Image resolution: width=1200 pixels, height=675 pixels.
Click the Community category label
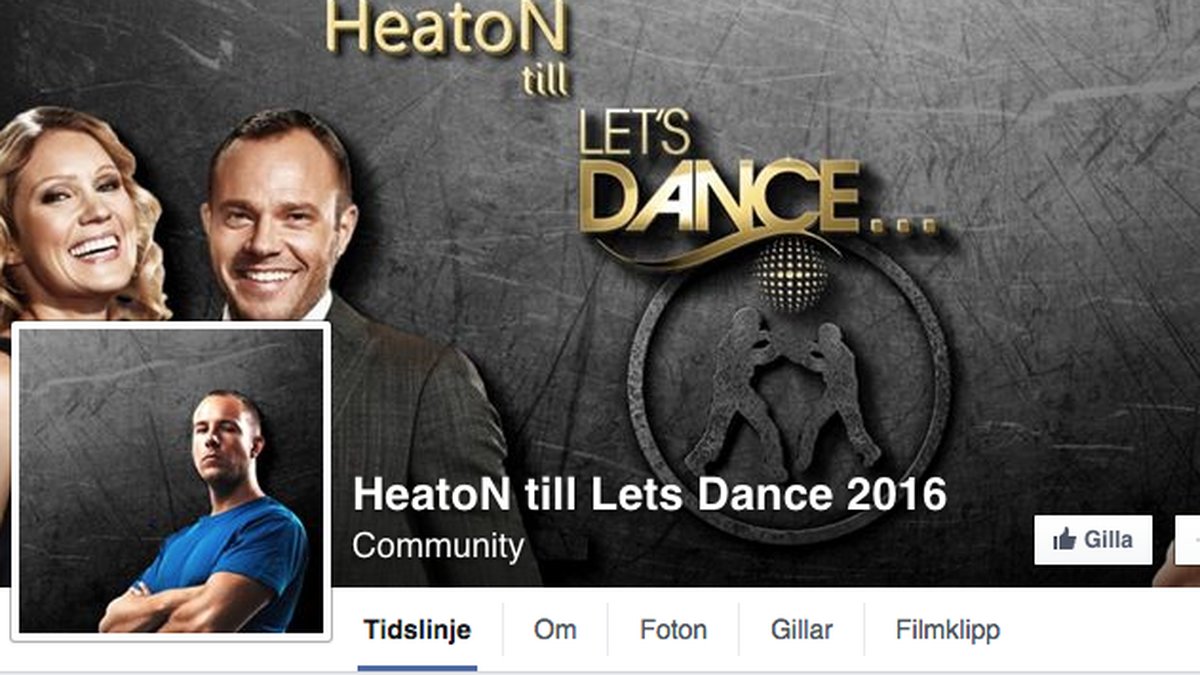point(438,546)
